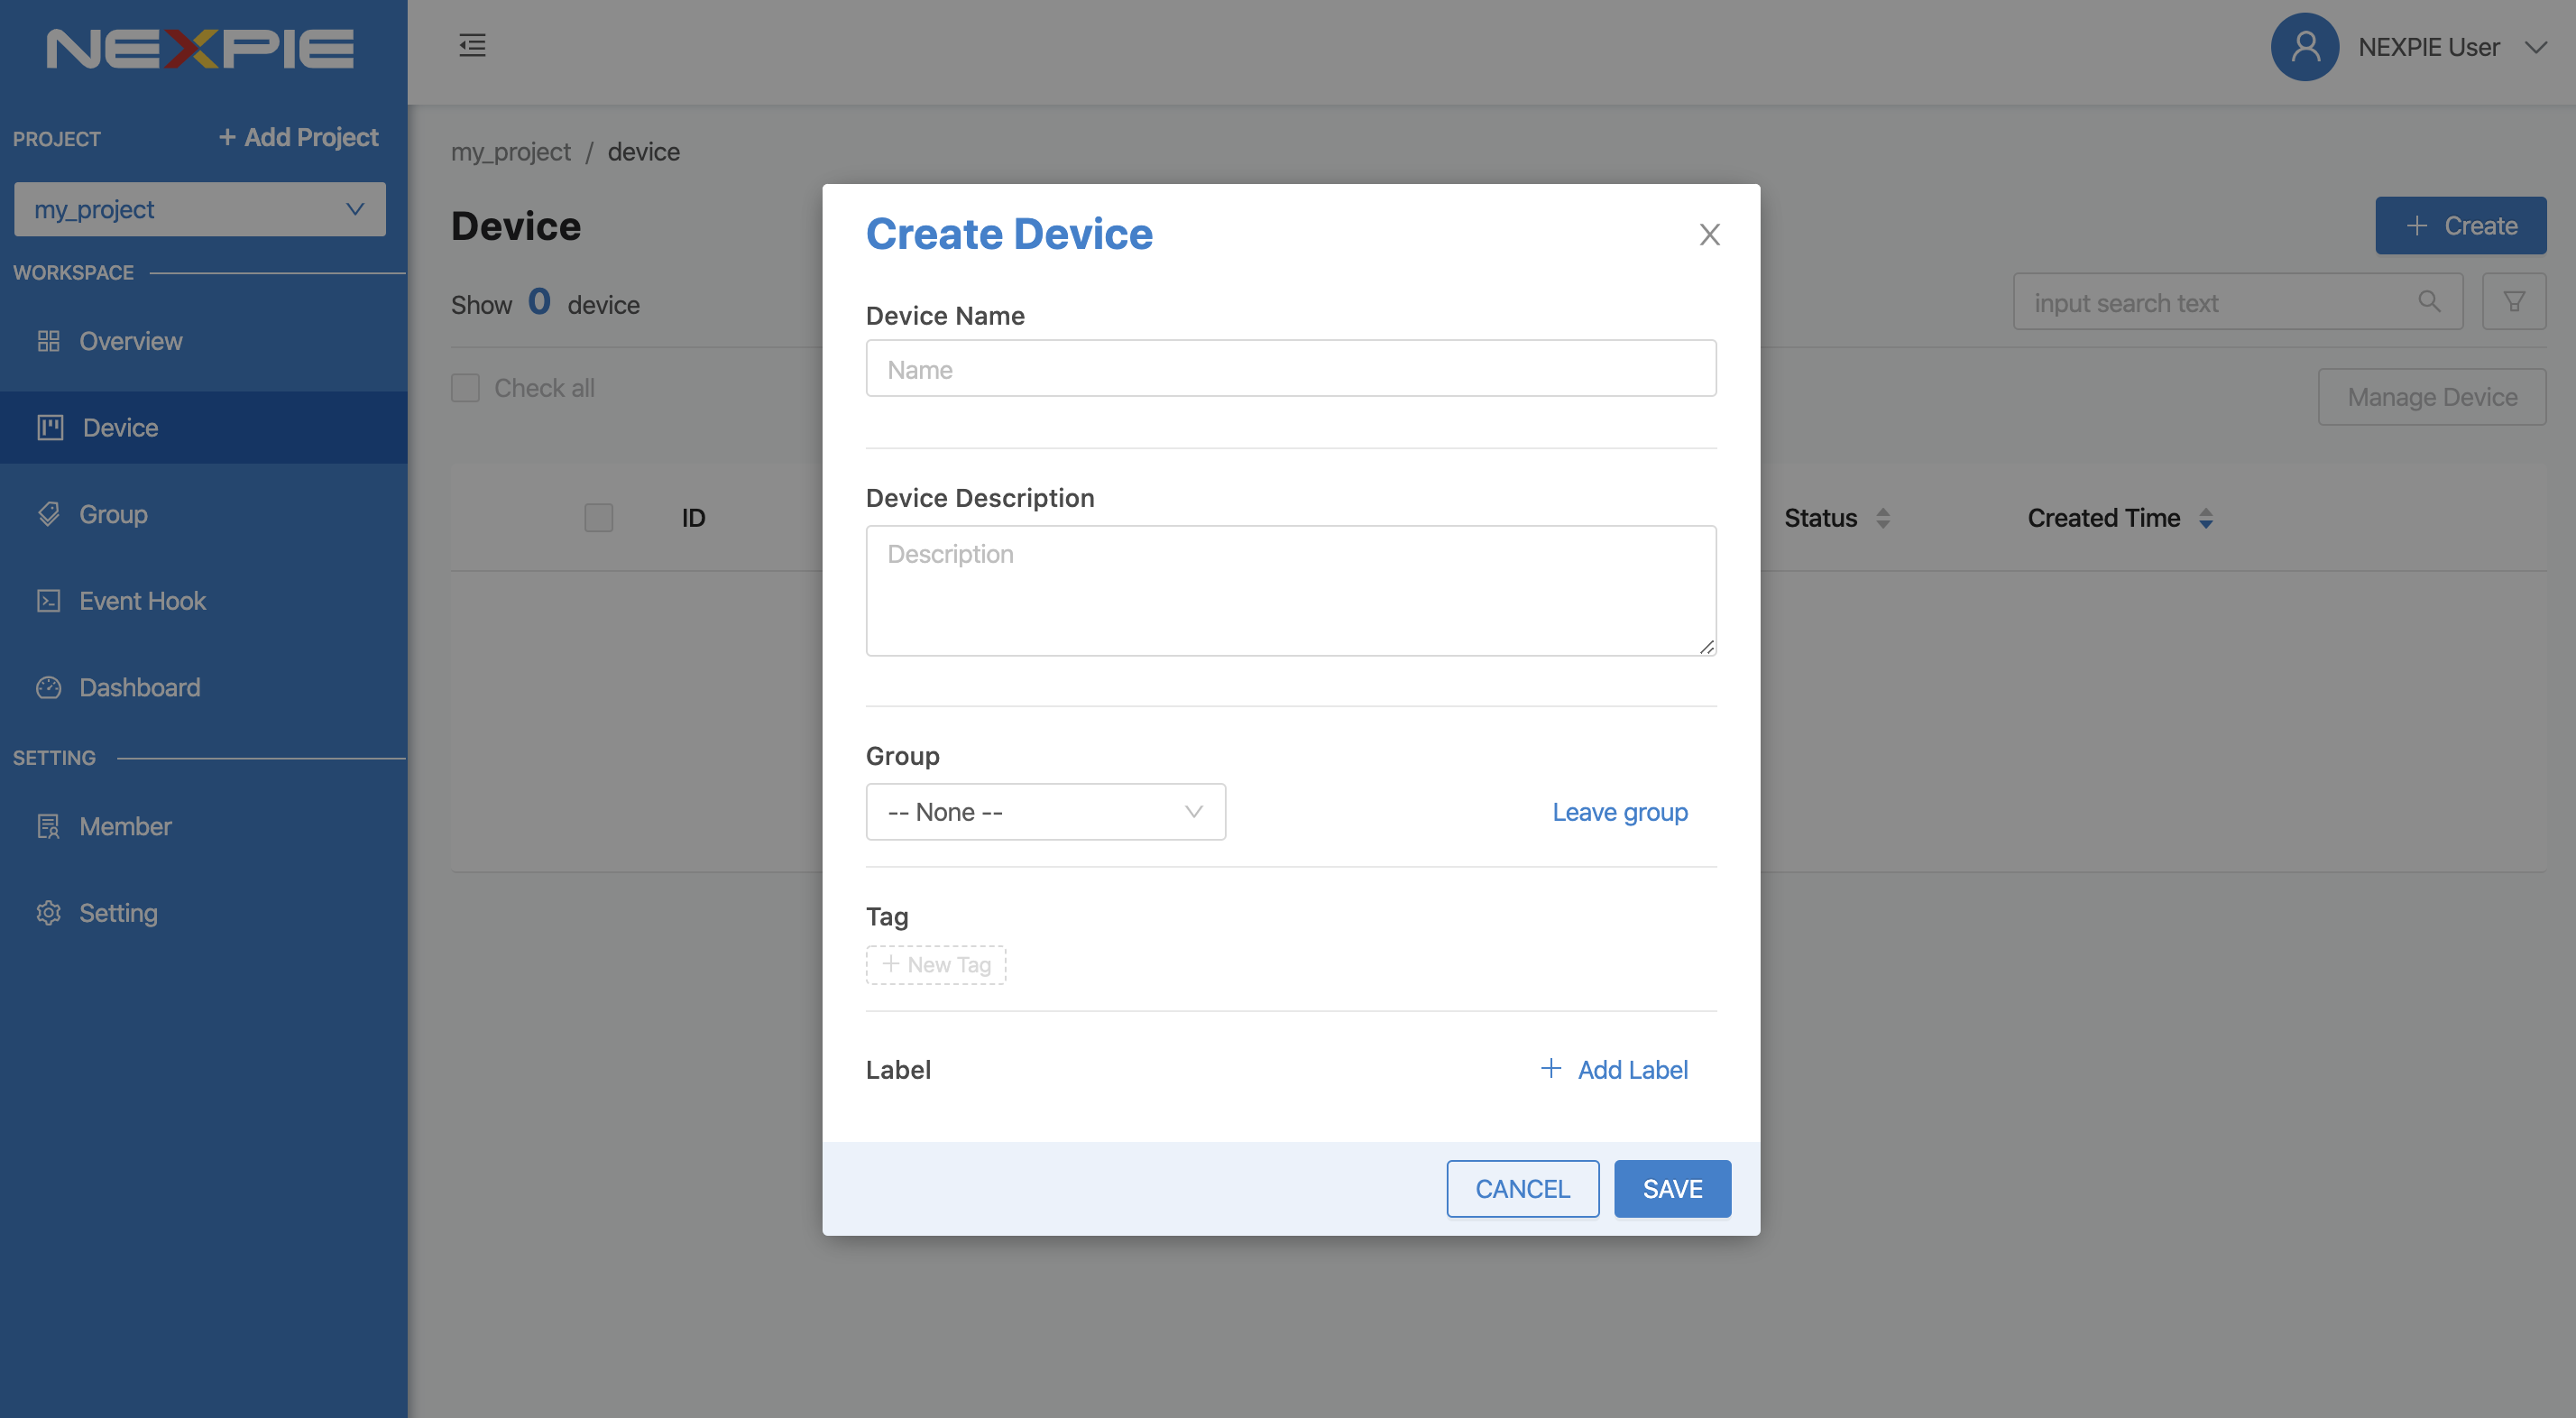
Task: Click the Device Name input field
Action: (1290, 367)
